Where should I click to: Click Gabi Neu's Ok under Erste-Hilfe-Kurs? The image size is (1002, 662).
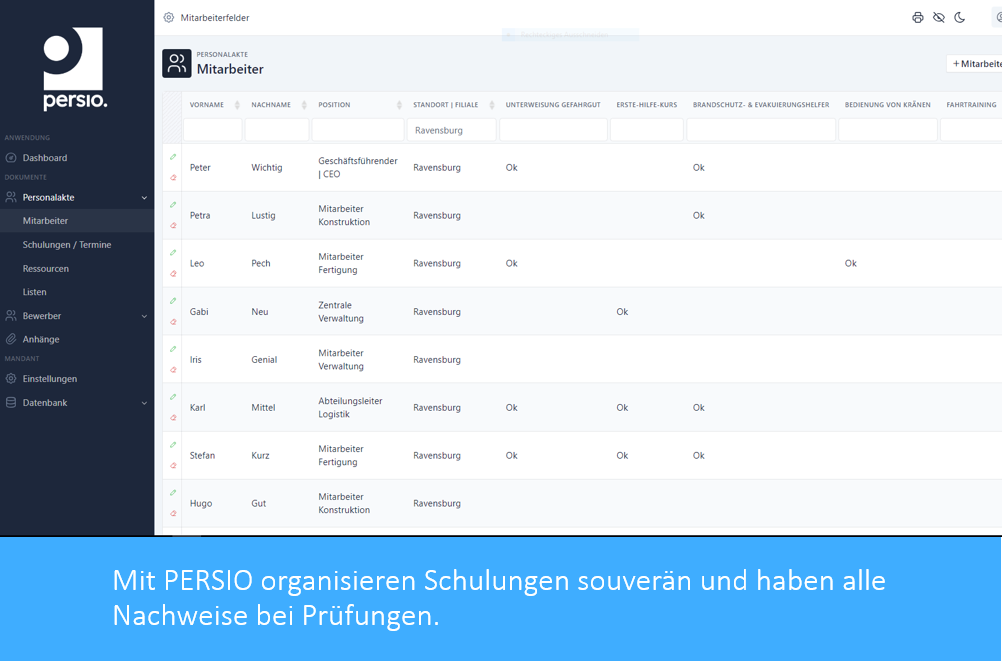click(622, 312)
